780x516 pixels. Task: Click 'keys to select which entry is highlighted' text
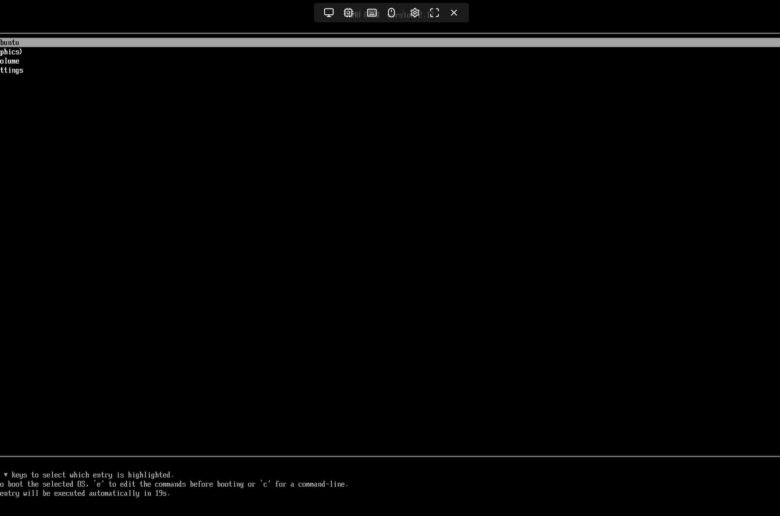[93, 475]
